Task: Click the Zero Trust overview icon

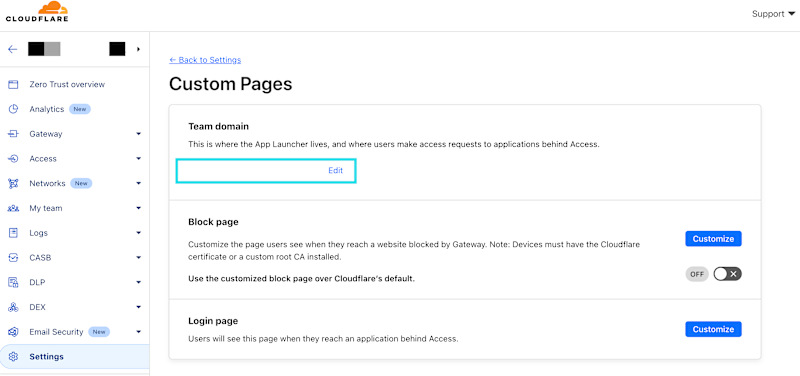Action: pyautogui.click(x=13, y=84)
